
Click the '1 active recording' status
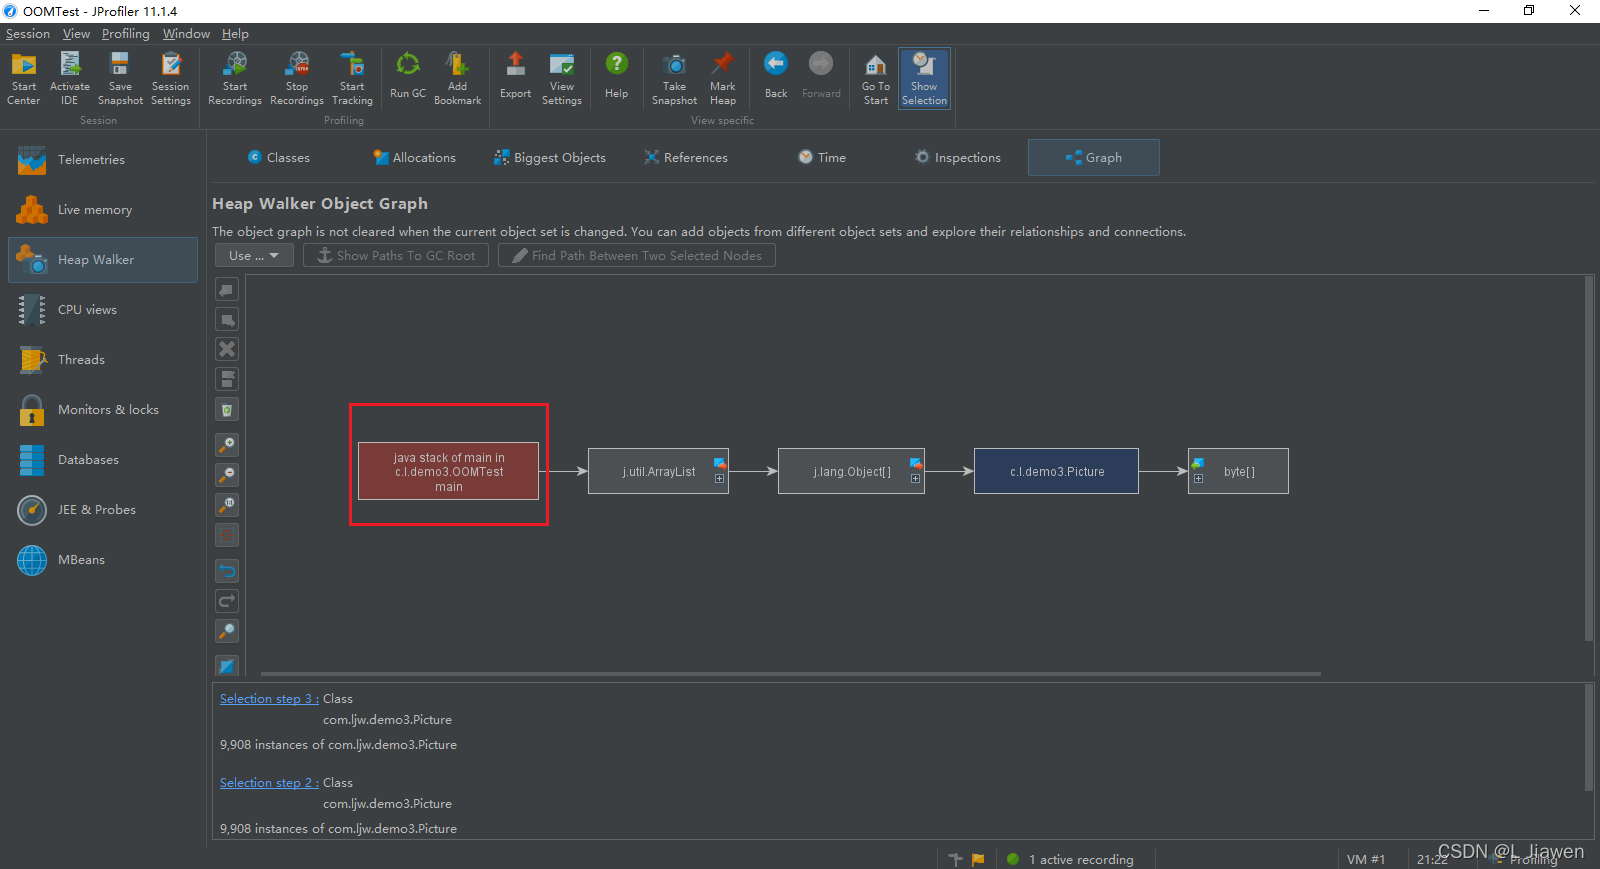pos(1070,860)
